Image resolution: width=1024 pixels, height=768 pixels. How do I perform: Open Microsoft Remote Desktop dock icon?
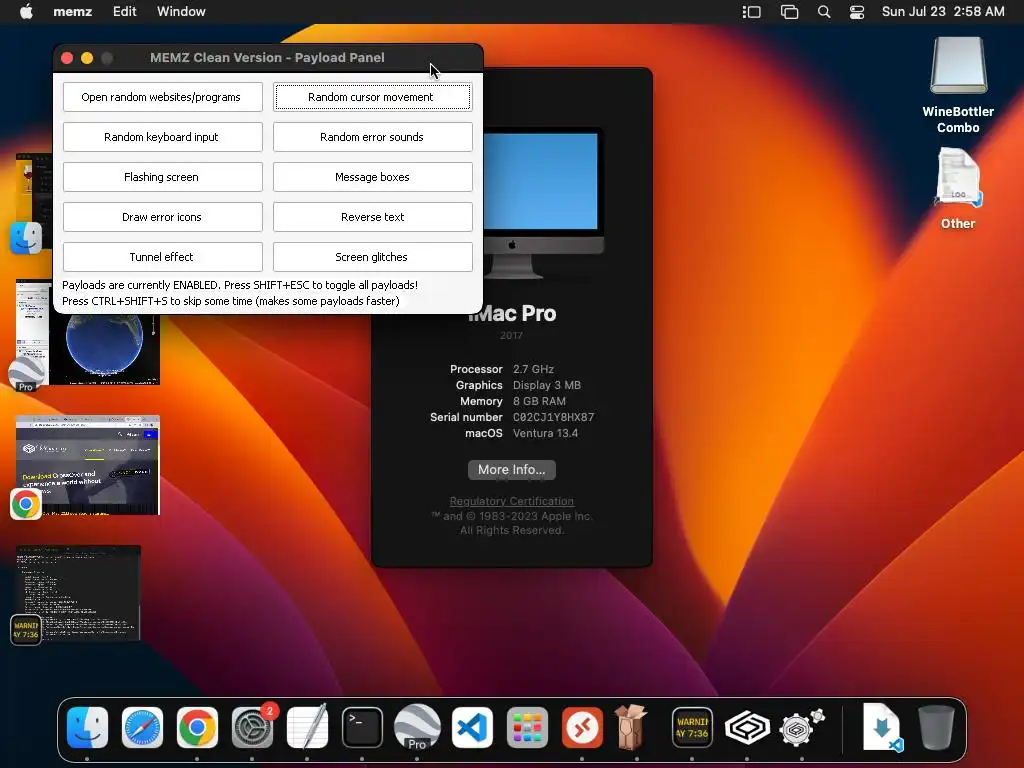point(582,727)
